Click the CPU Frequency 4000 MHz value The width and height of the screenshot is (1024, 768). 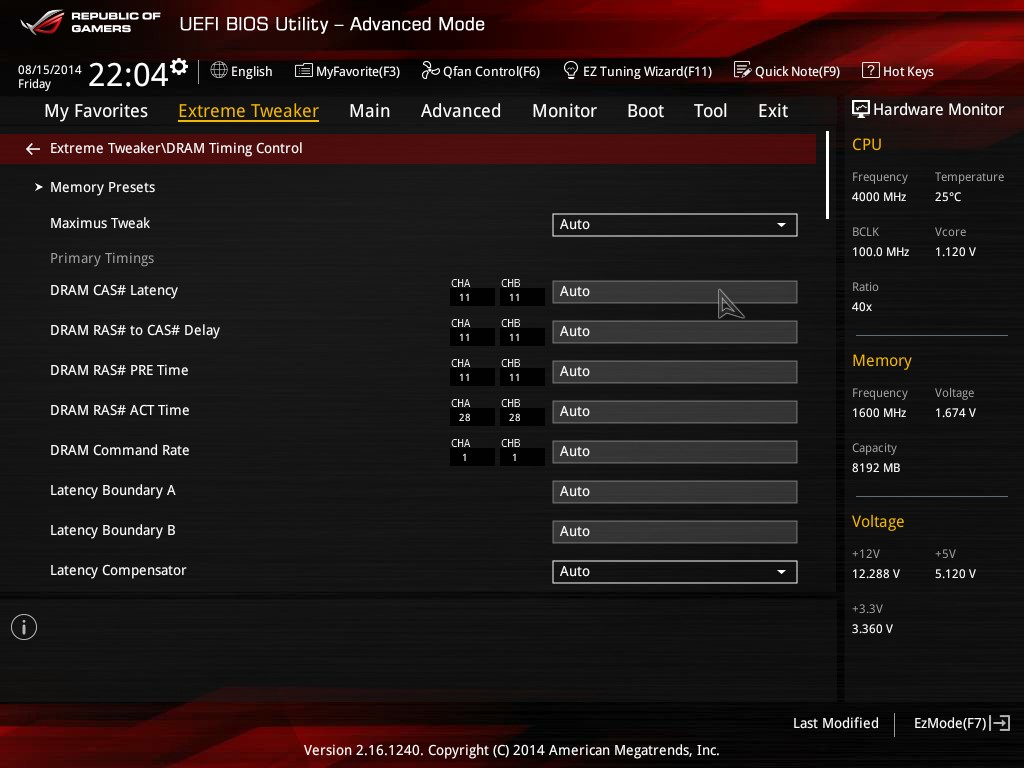click(878, 197)
